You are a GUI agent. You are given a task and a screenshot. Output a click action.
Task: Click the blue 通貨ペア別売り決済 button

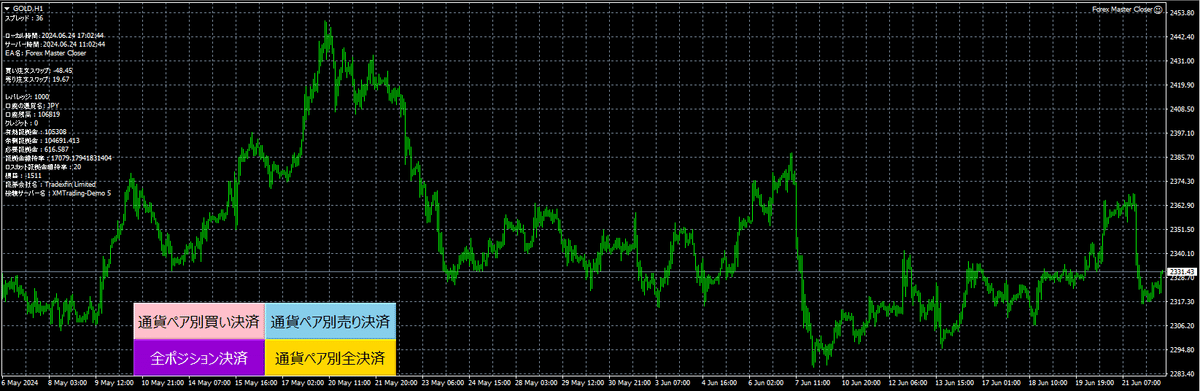pos(331,322)
